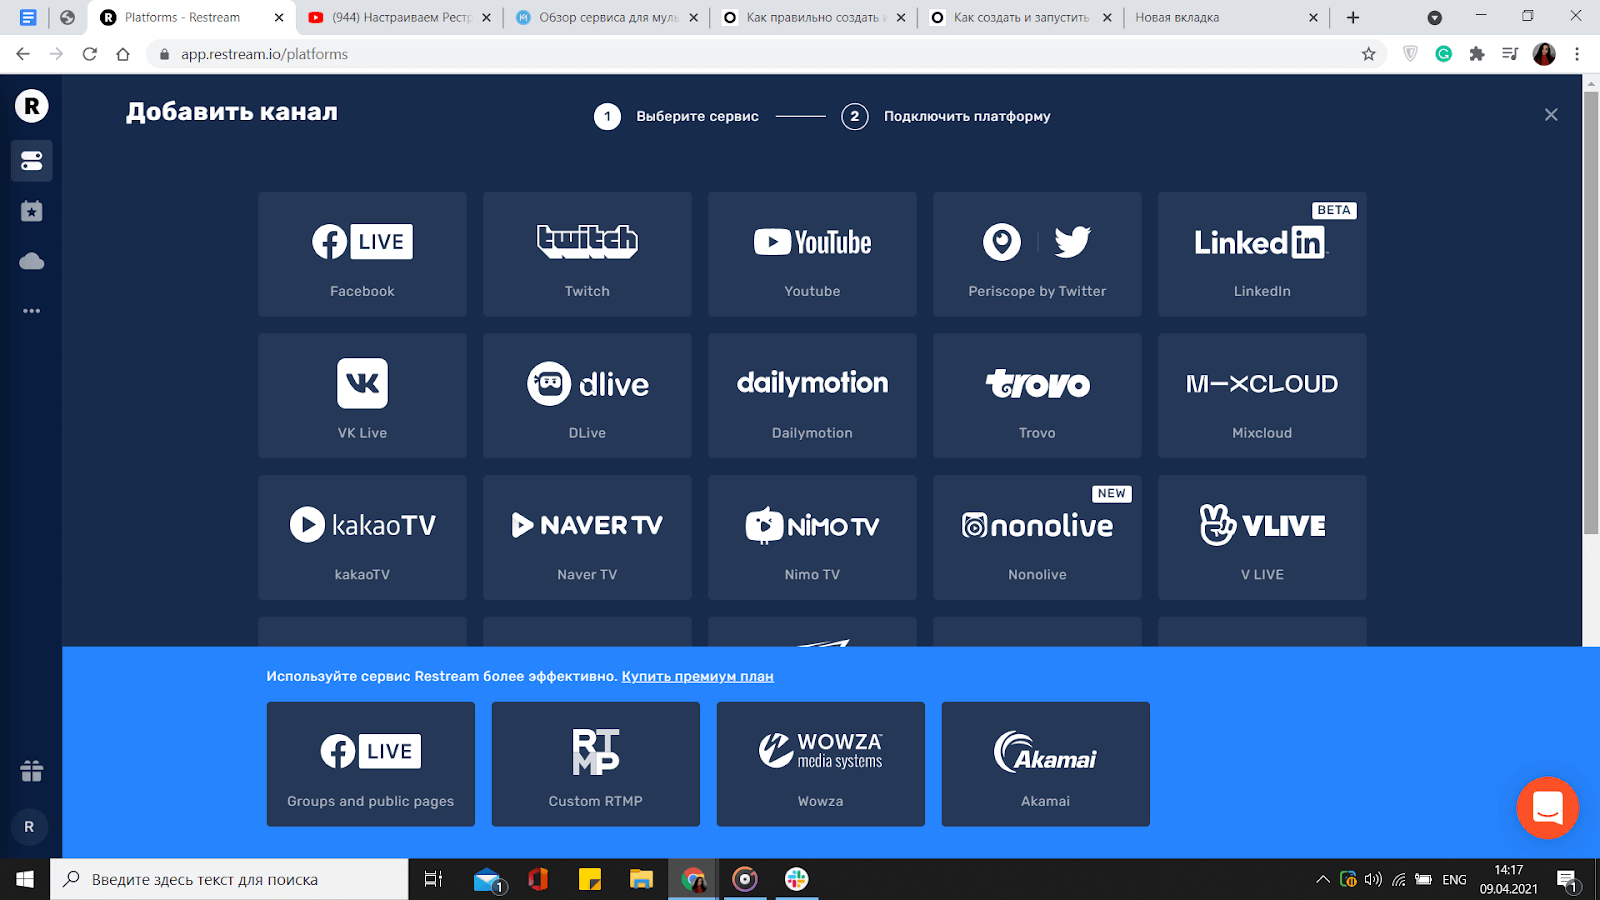Open the orange chat support bubble

coord(1547,808)
